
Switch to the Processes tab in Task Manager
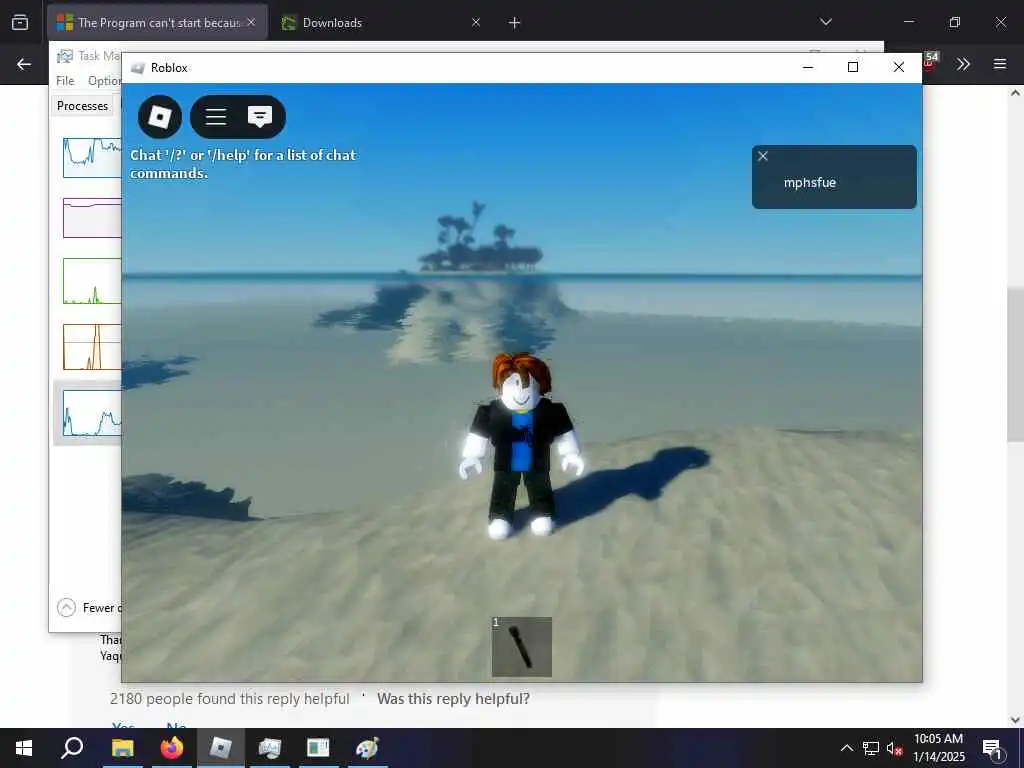pos(82,106)
